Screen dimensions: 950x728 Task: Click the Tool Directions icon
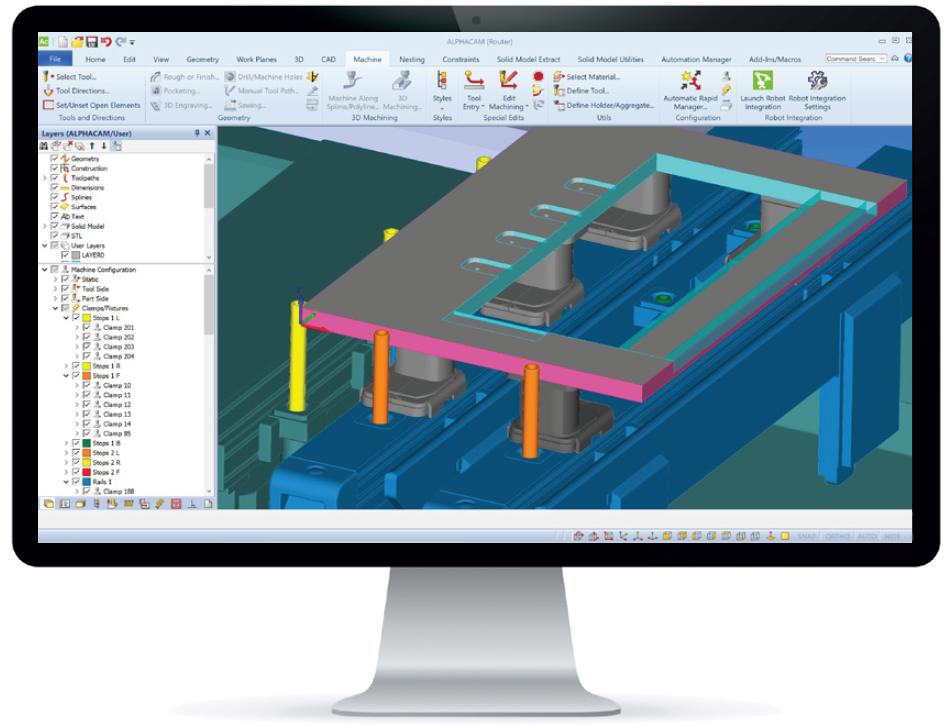coord(48,91)
